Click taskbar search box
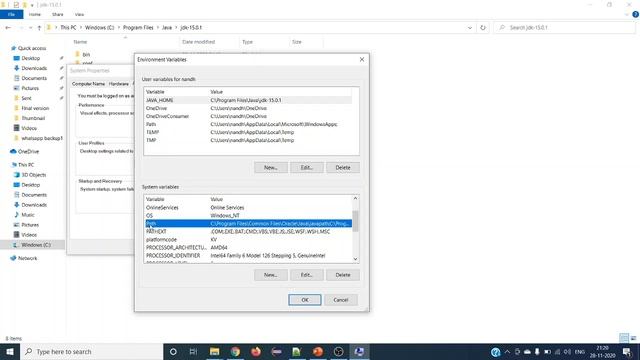The image size is (640, 360). point(91,351)
